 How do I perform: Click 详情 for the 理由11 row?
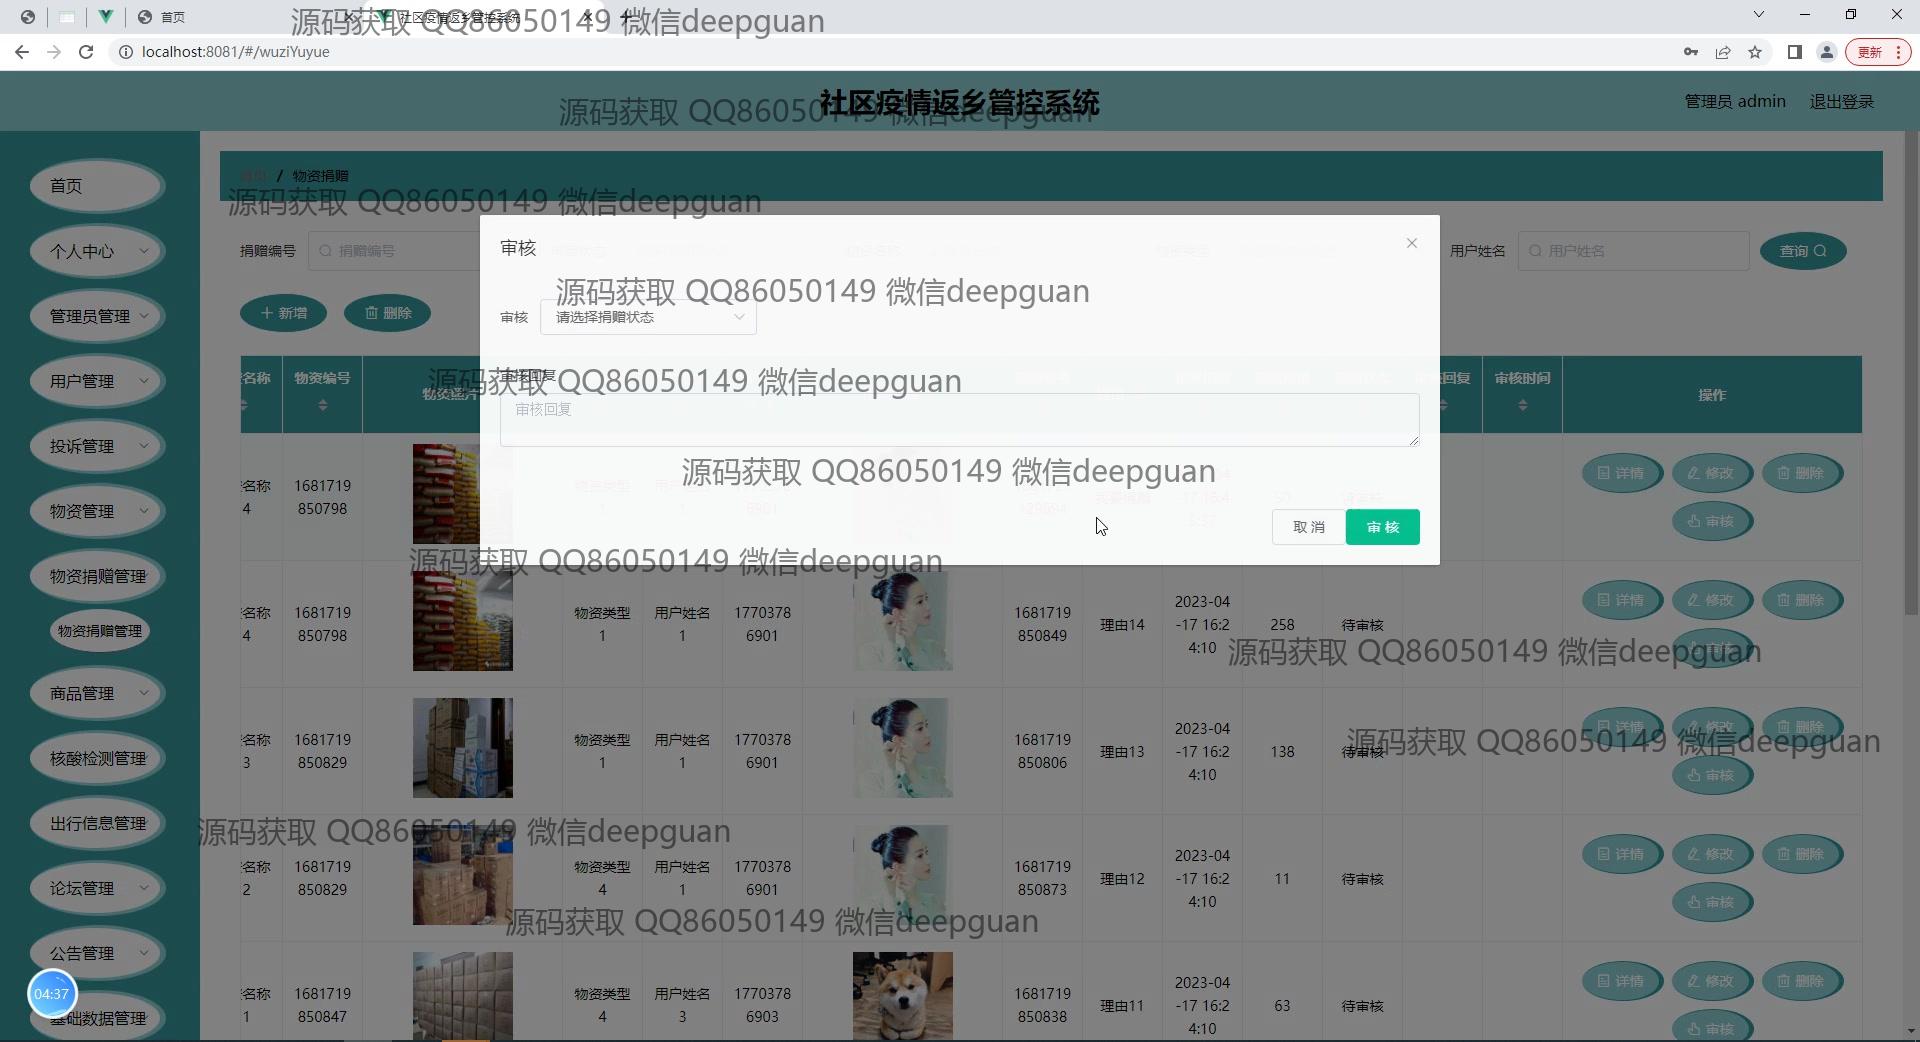tap(1622, 981)
